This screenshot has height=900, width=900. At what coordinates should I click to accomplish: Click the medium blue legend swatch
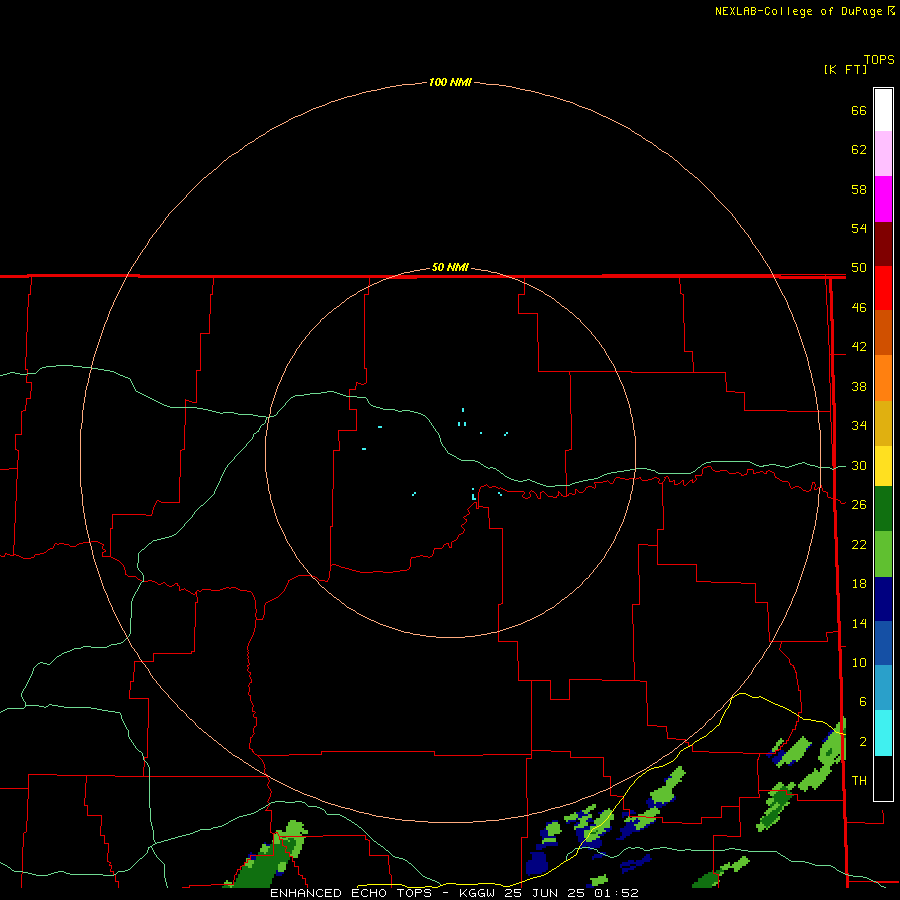pyautogui.click(x=883, y=643)
